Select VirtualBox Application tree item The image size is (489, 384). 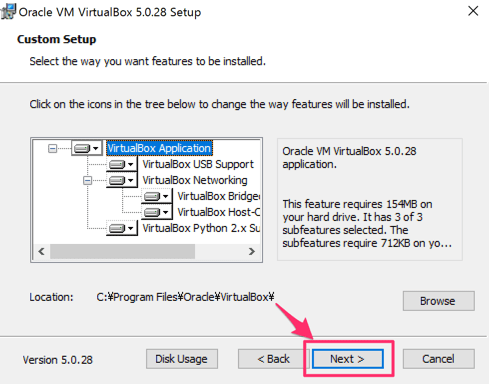[x=159, y=148]
